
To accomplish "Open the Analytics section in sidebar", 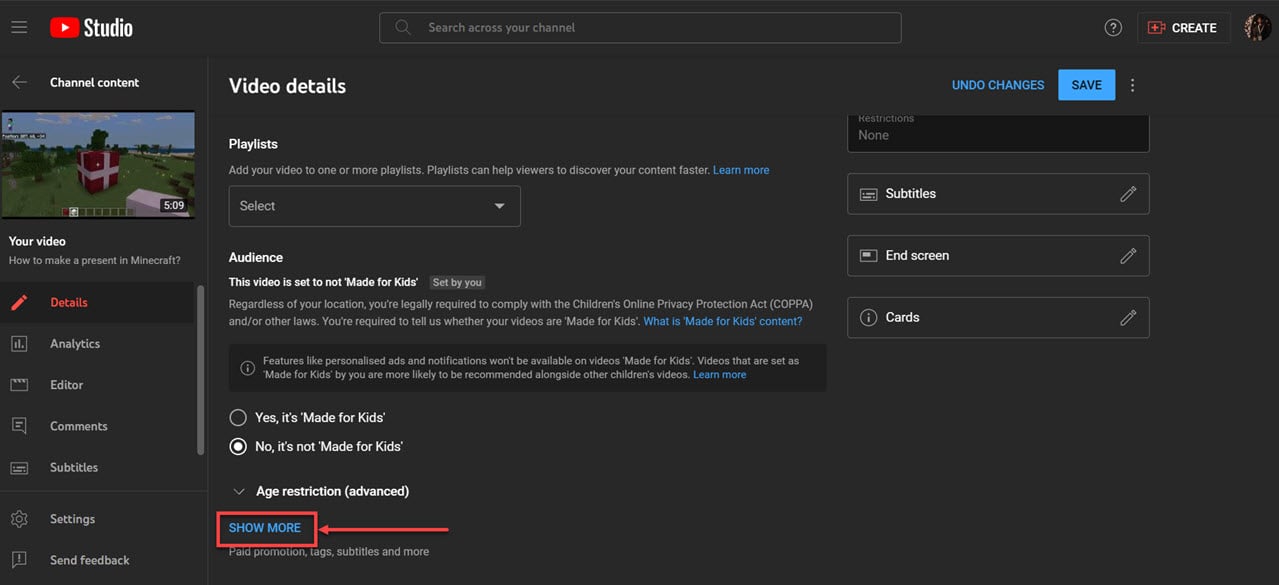I will (x=75, y=343).
